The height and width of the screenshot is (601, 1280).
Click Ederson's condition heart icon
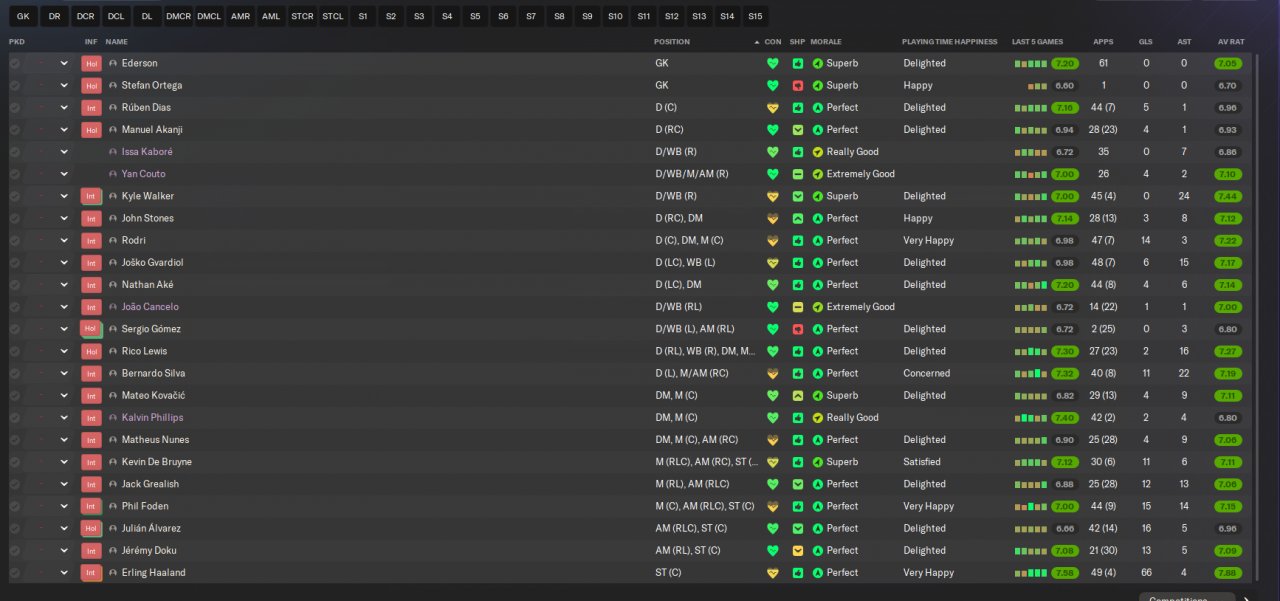tap(772, 63)
